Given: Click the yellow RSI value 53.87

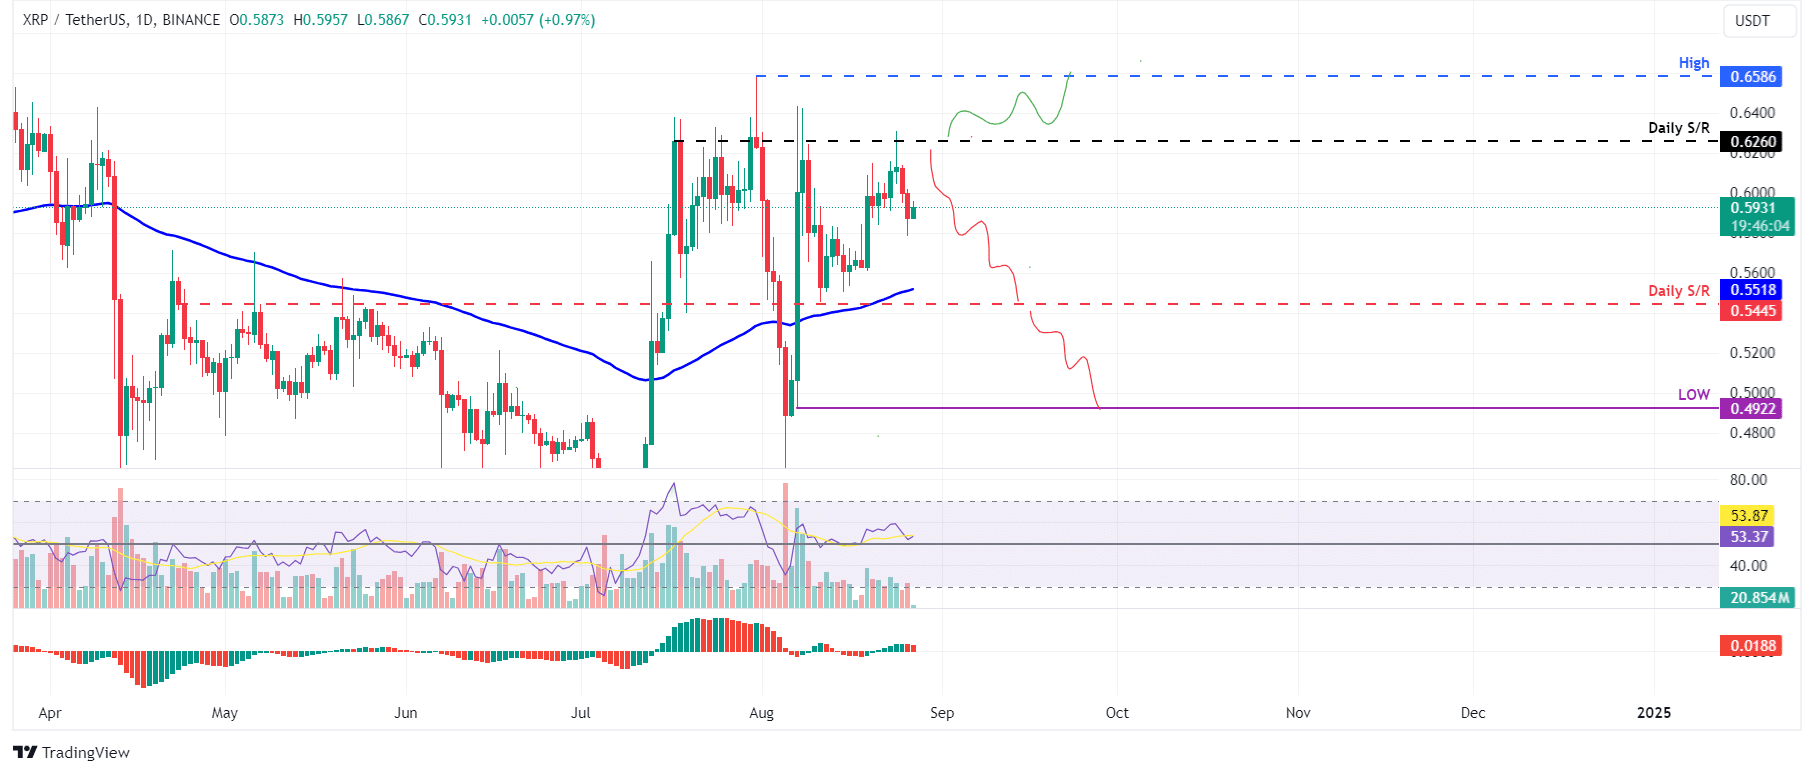Looking at the screenshot, I should (x=1746, y=516).
